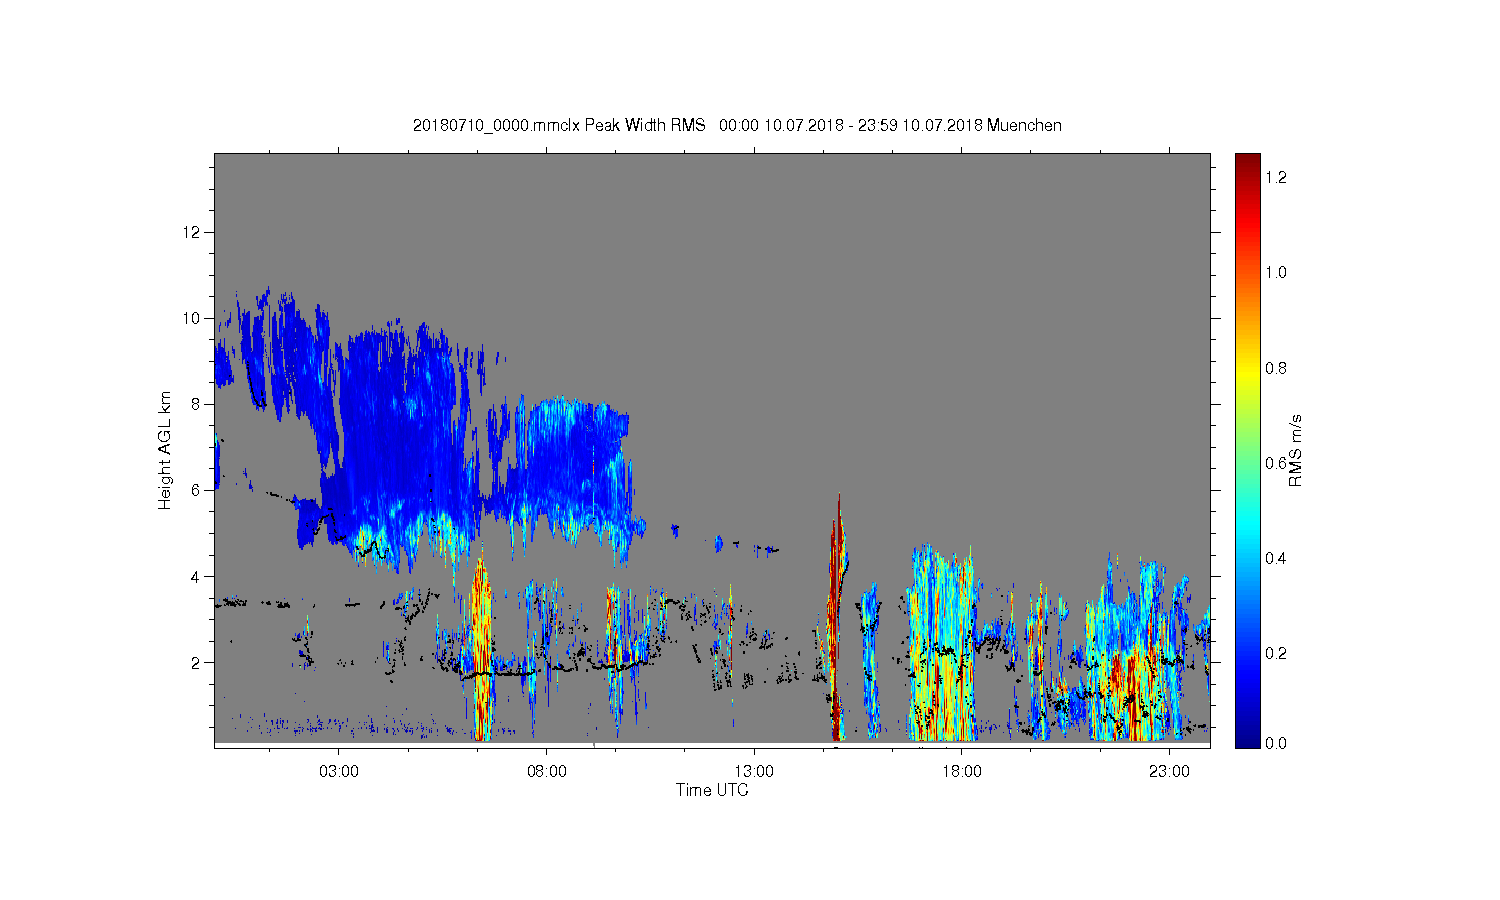Click the dark red top of the colorbar
The height and width of the screenshot is (900, 1500).
(x=1247, y=165)
